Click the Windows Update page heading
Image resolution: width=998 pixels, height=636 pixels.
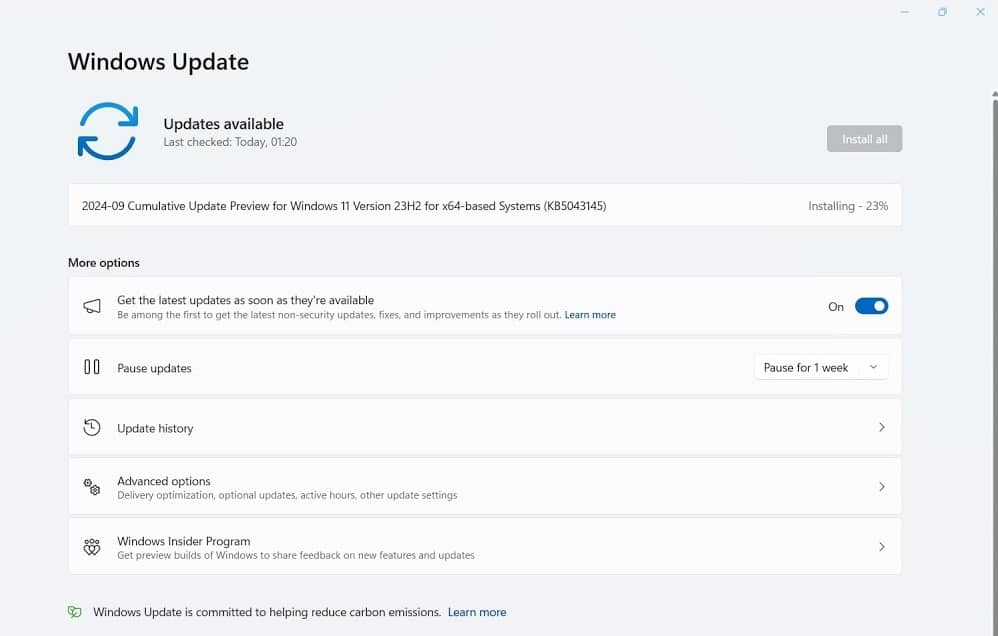click(x=158, y=62)
